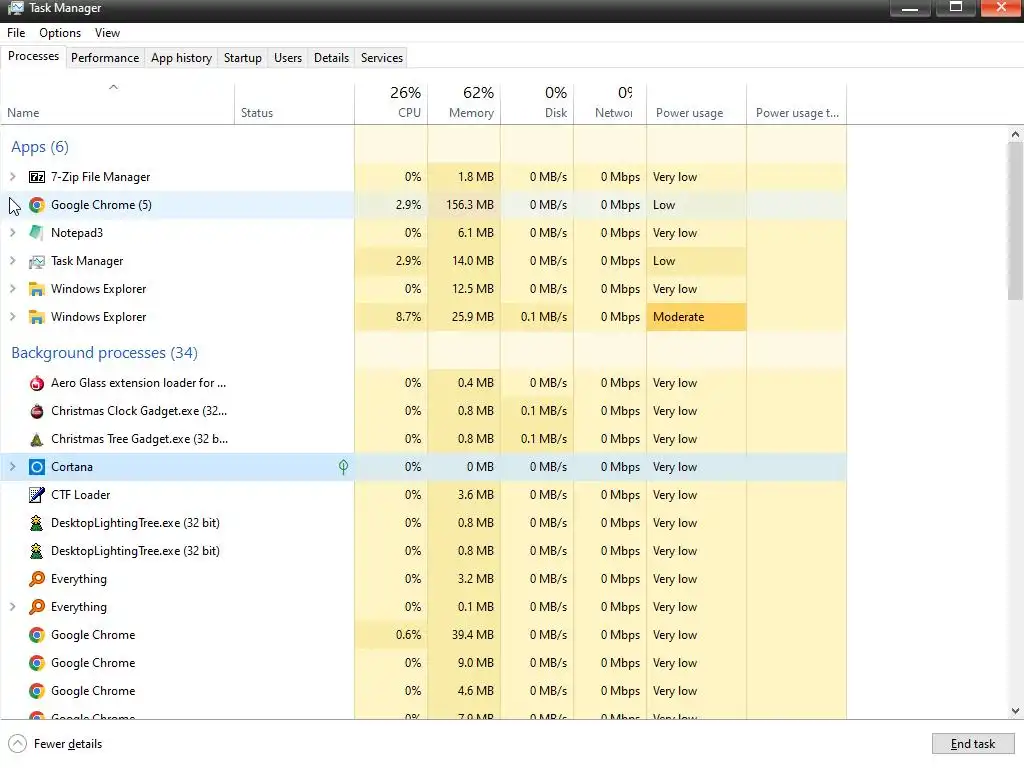Click the Low power usage cell for Task Manager
The width and height of the screenshot is (1024, 768).
click(x=696, y=261)
